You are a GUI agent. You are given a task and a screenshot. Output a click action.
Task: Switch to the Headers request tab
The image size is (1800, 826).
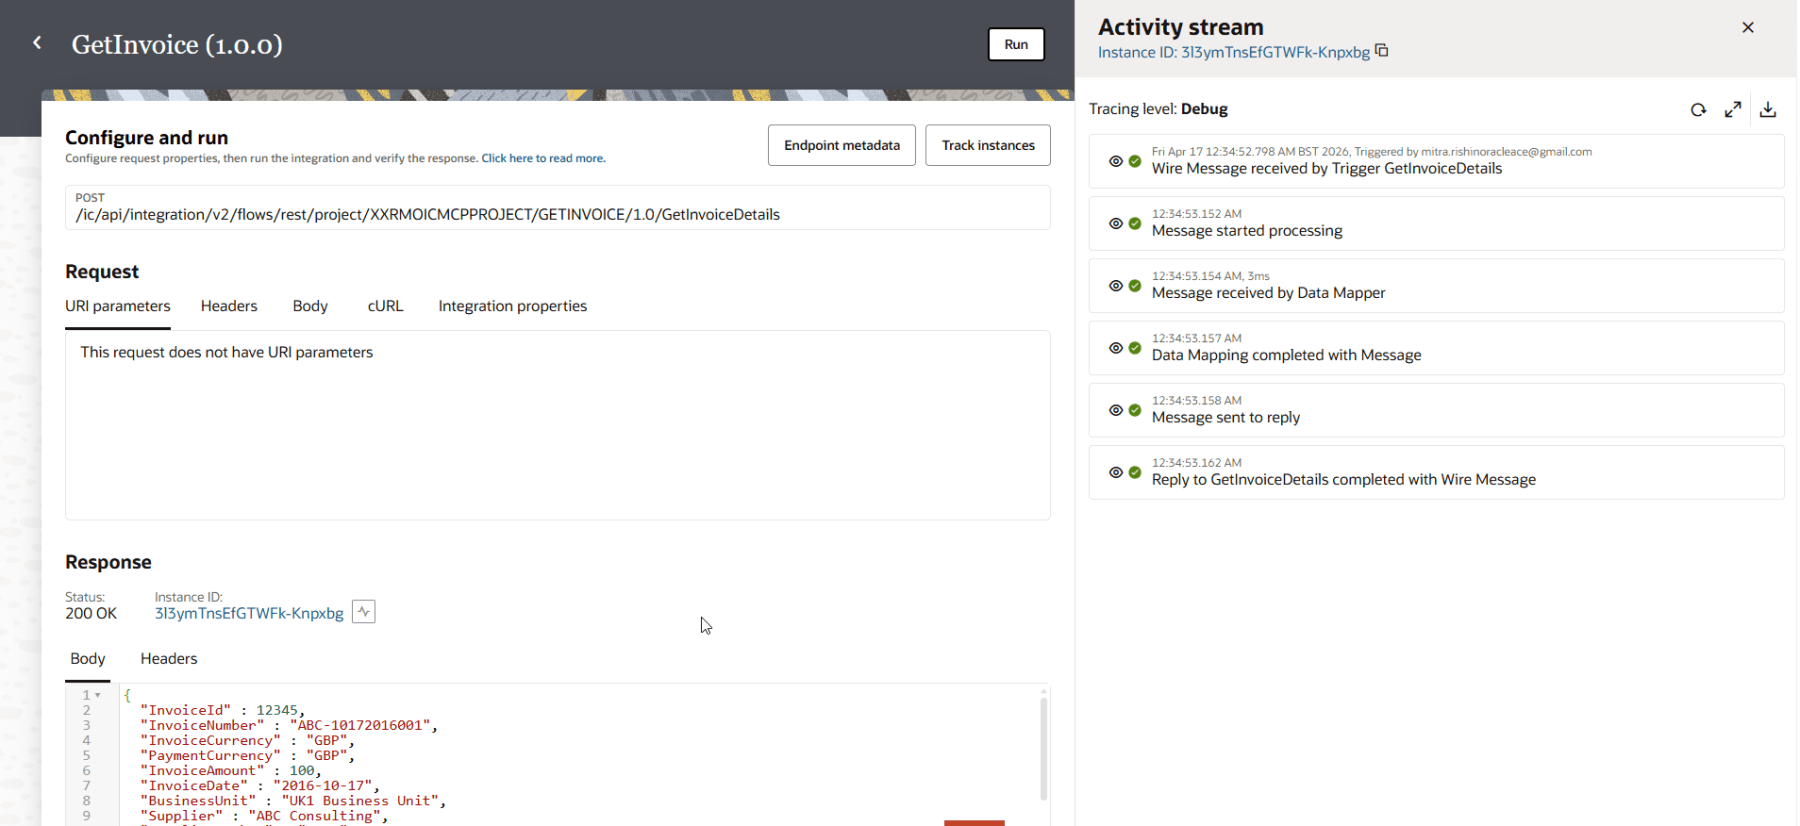[x=229, y=306]
